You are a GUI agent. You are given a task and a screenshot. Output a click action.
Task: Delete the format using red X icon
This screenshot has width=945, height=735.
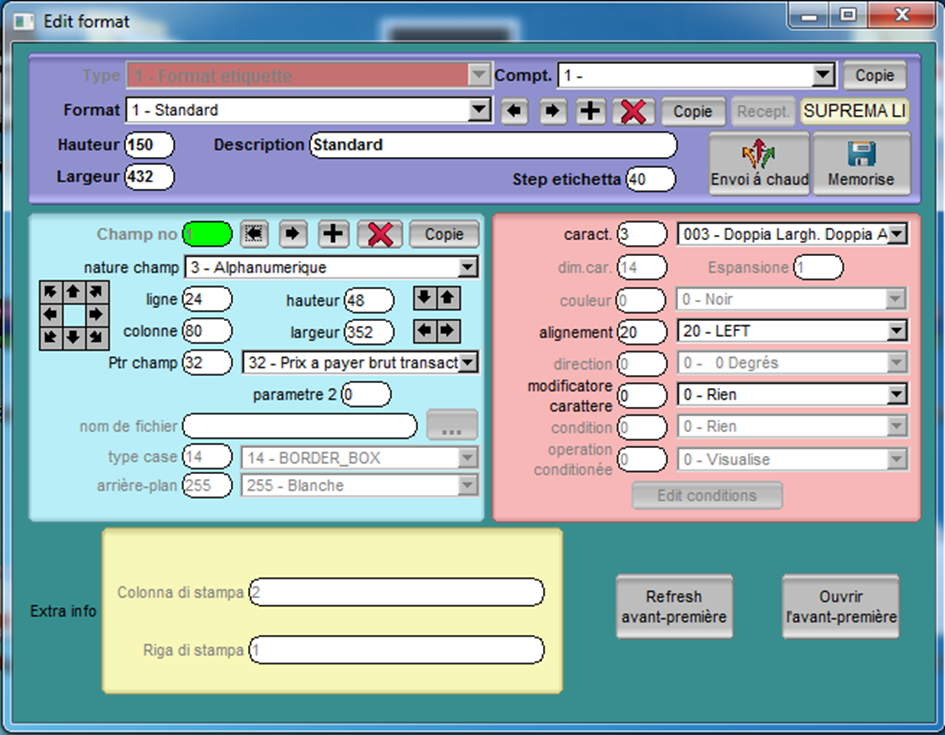coord(632,111)
